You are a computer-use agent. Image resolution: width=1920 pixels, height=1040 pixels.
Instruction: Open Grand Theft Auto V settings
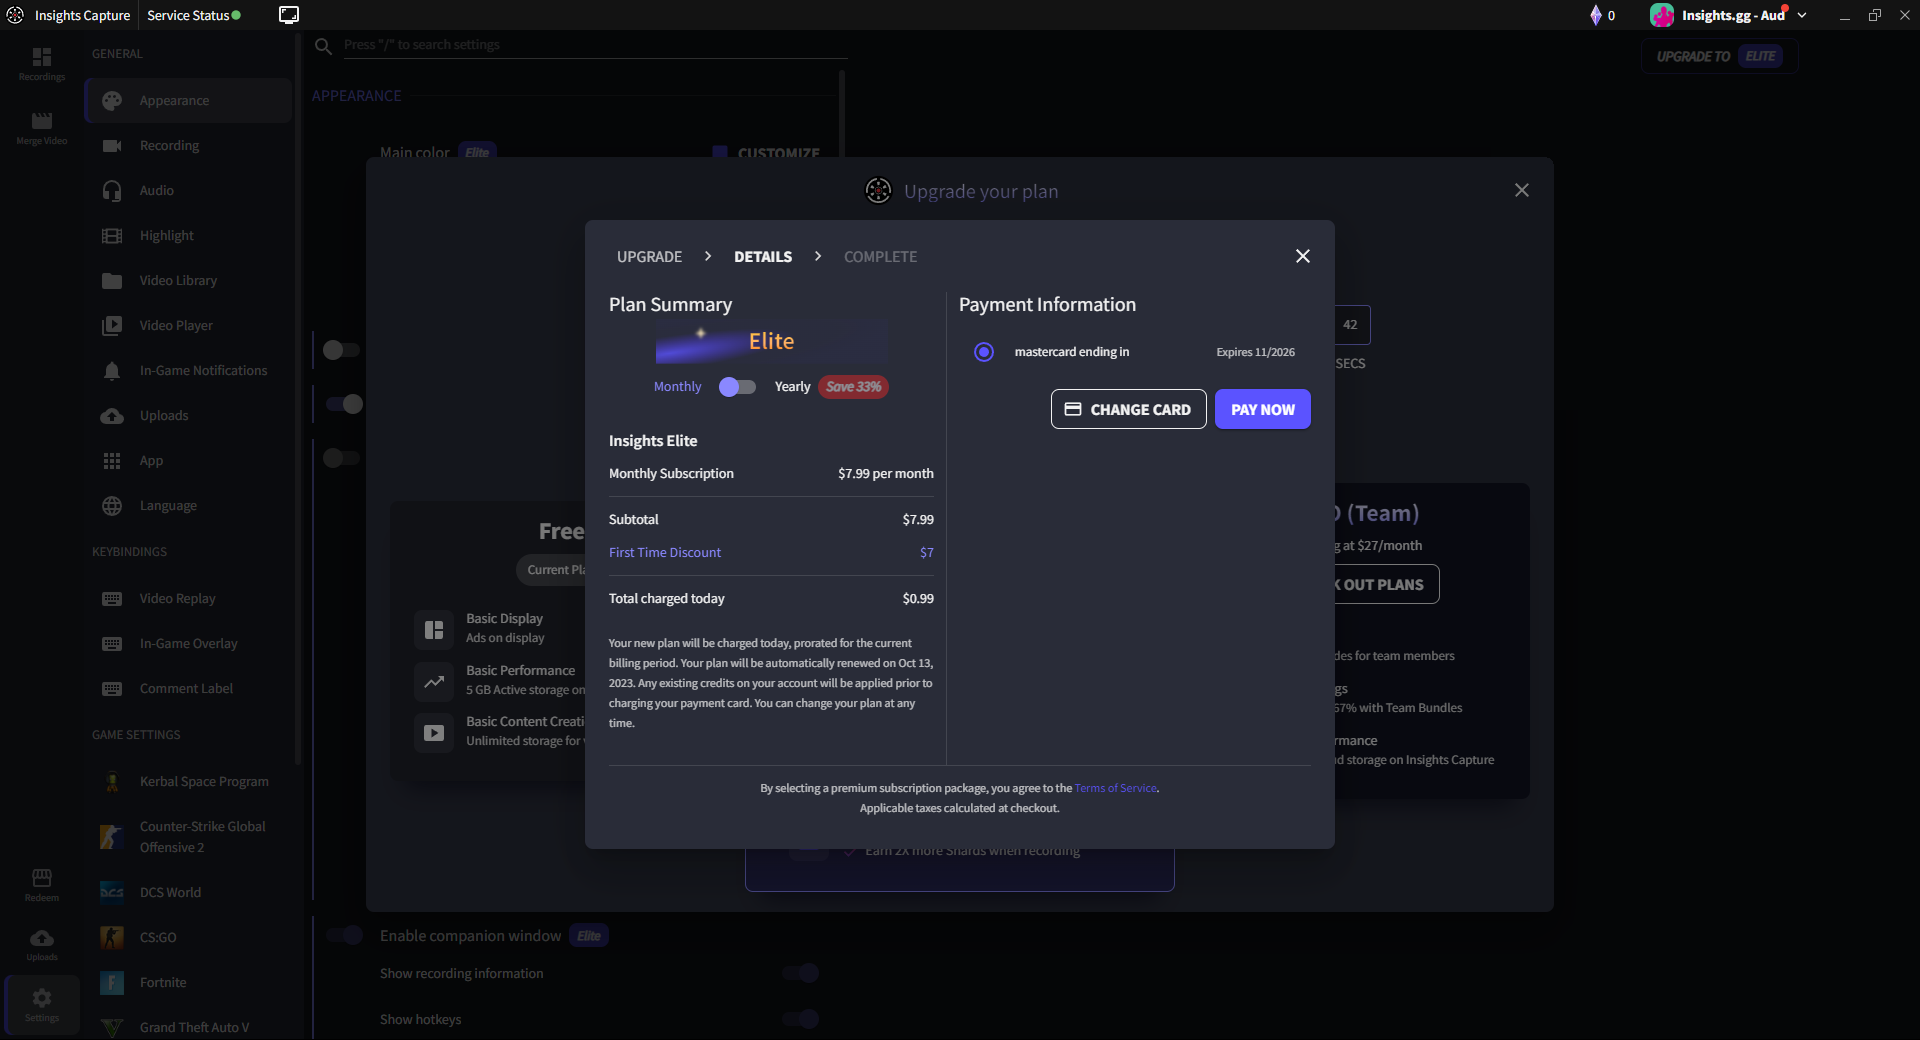(x=189, y=1027)
